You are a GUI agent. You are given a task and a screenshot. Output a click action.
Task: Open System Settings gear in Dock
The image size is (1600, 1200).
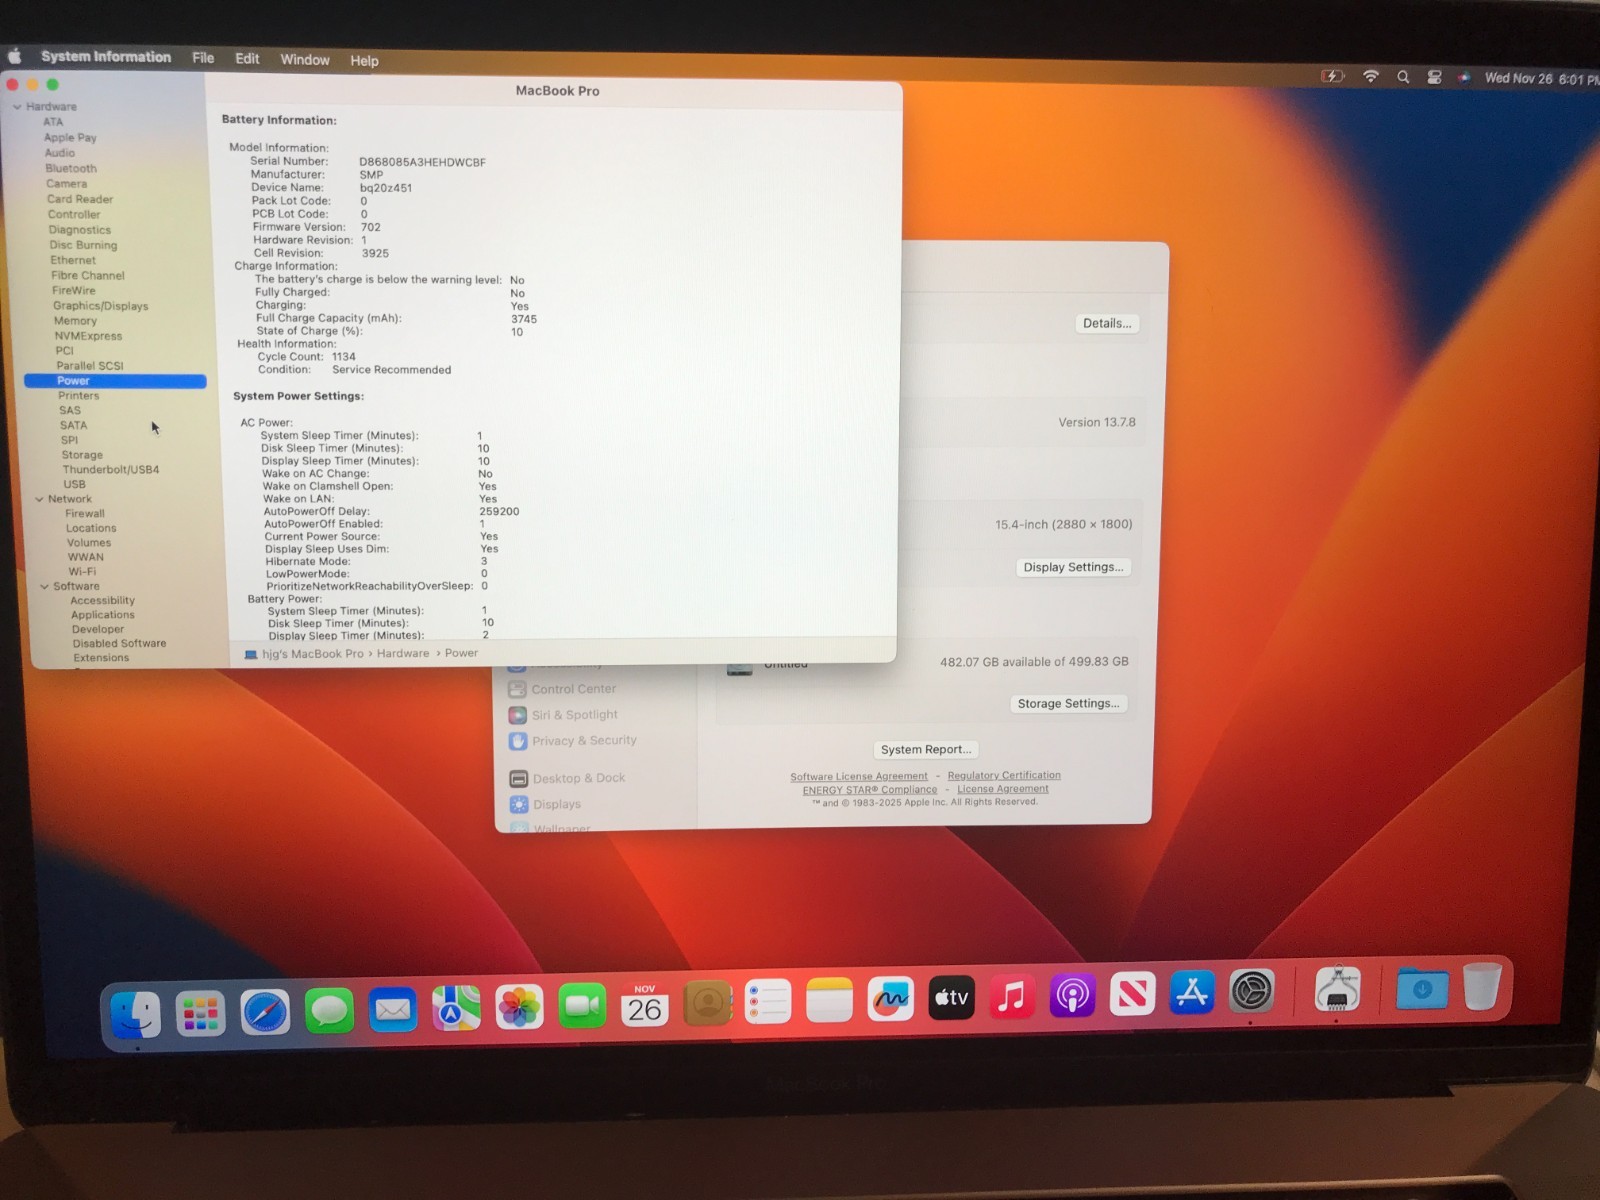tap(1252, 992)
